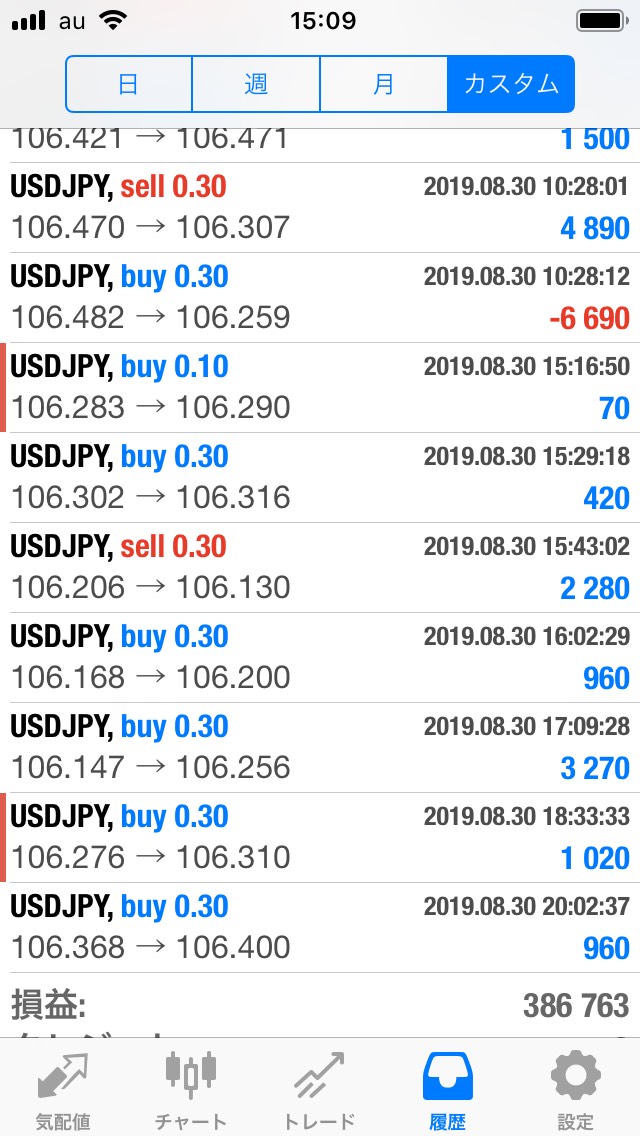The image size is (640, 1136).
Task: Tap the 損益 profit total row
Action: click(320, 1005)
